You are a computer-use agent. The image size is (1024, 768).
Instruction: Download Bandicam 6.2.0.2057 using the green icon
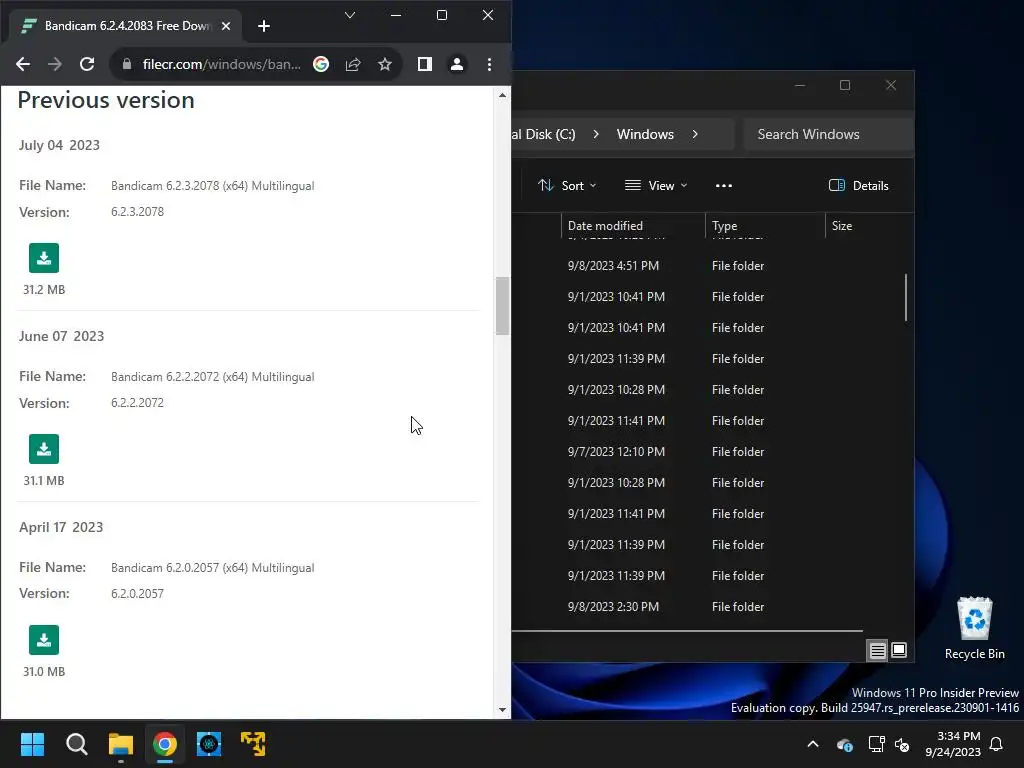coord(44,640)
